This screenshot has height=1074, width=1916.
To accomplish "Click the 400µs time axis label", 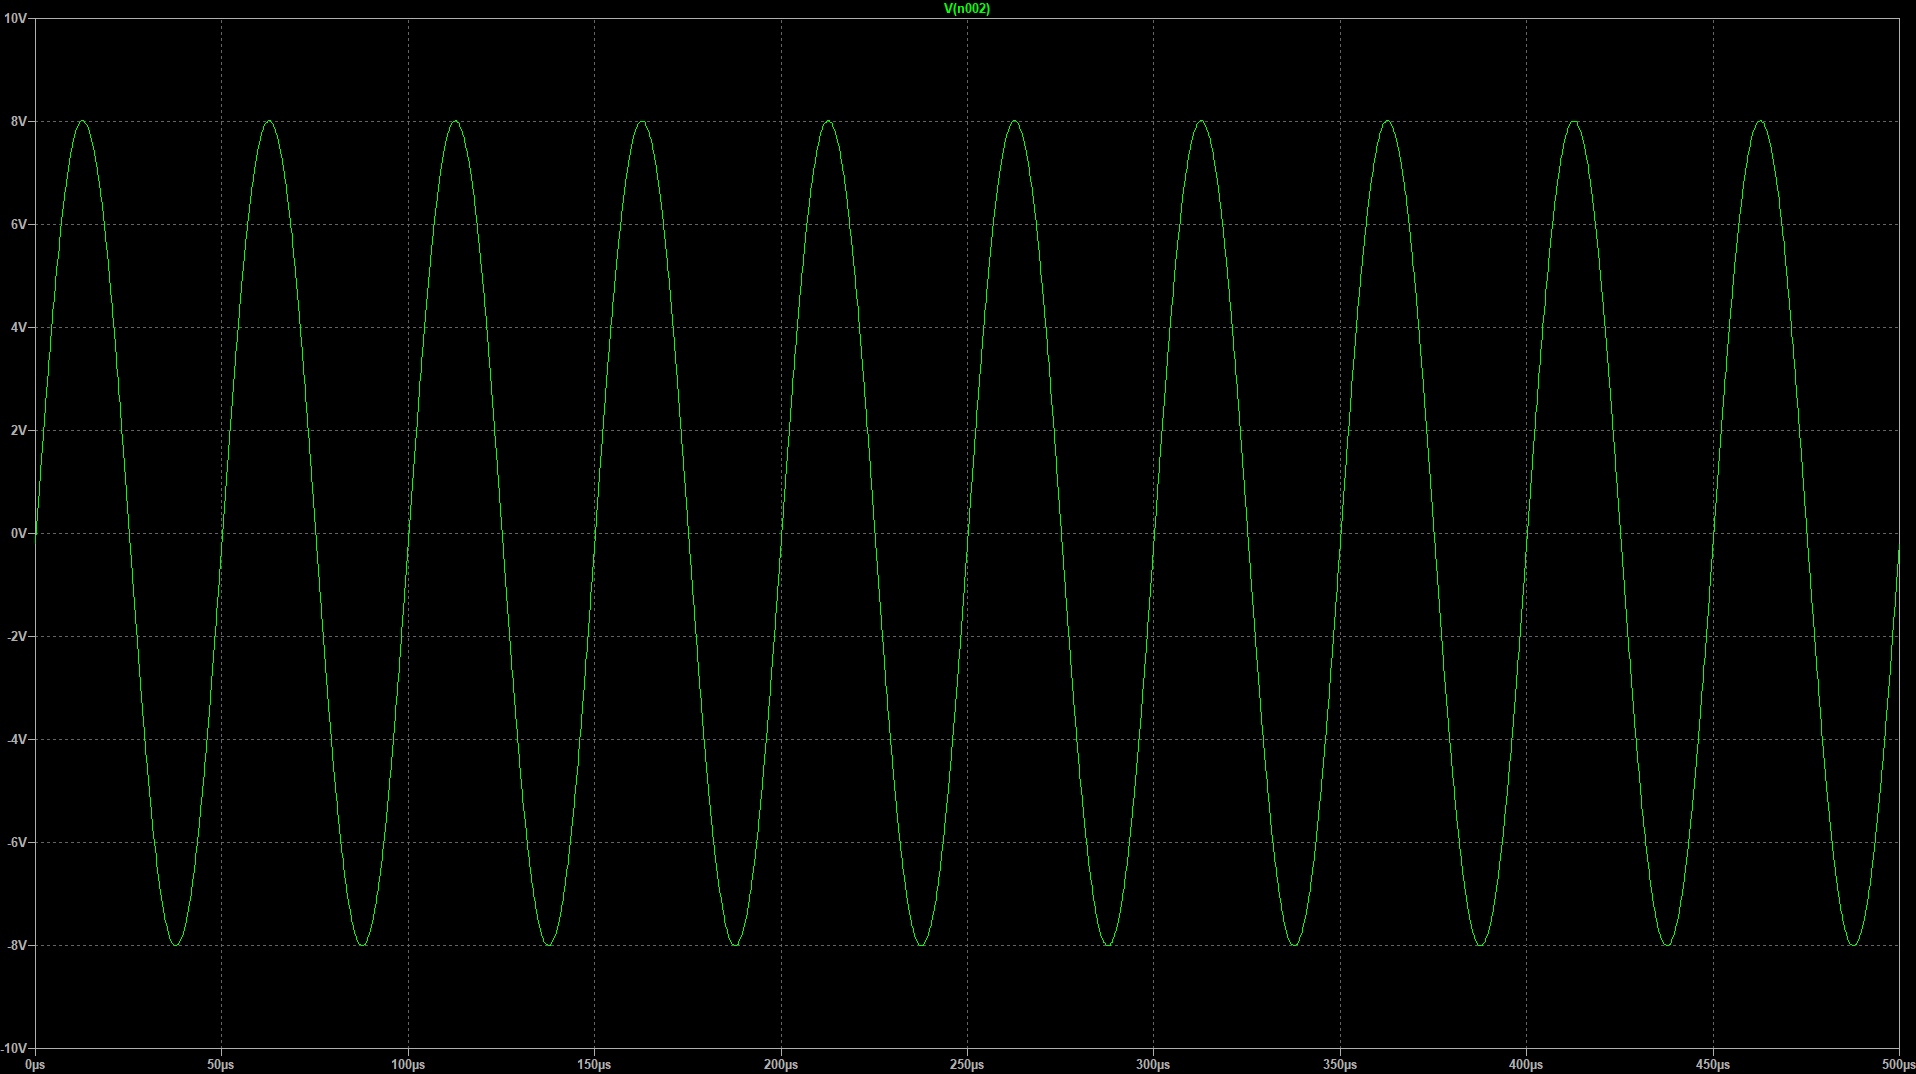I will point(1526,1065).
